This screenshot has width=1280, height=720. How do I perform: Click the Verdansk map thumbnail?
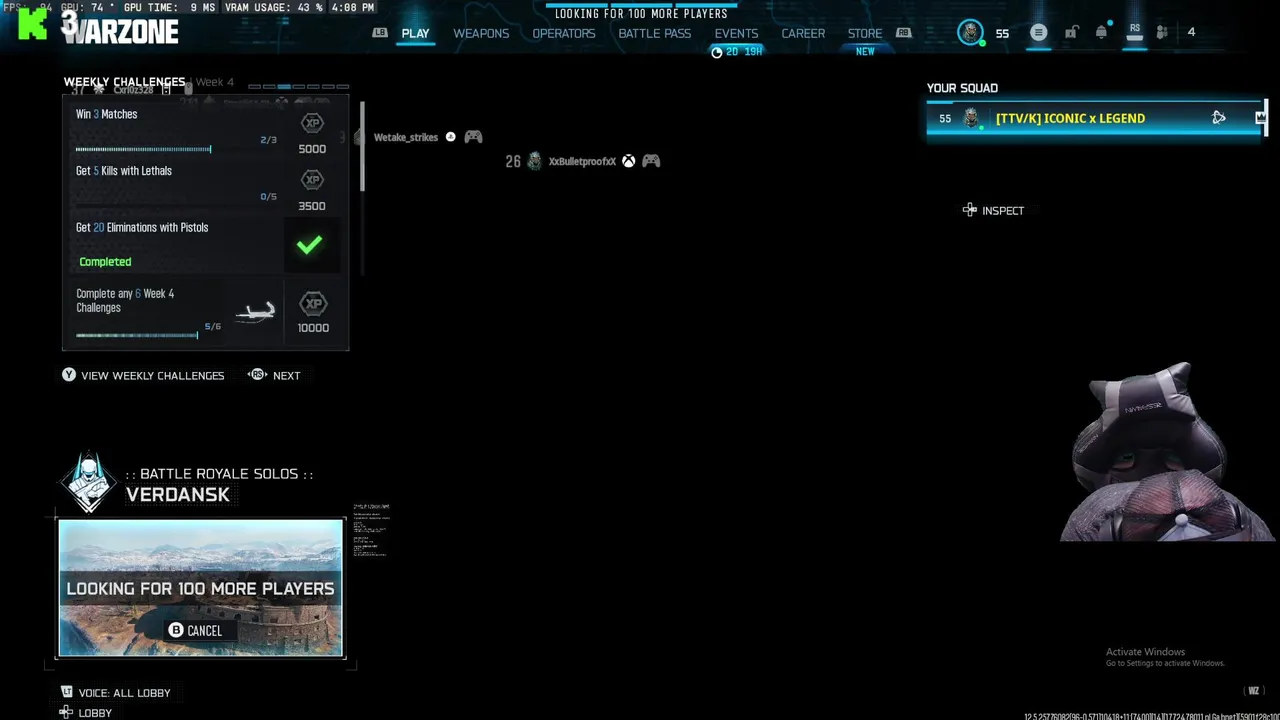pos(200,588)
